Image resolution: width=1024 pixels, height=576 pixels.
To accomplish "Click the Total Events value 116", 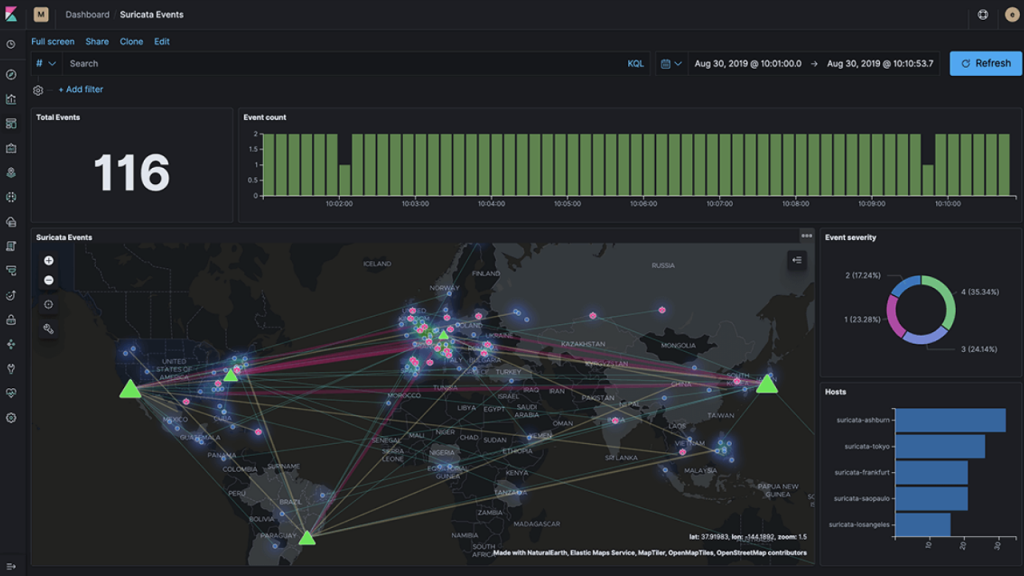I will pyautogui.click(x=131, y=173).
